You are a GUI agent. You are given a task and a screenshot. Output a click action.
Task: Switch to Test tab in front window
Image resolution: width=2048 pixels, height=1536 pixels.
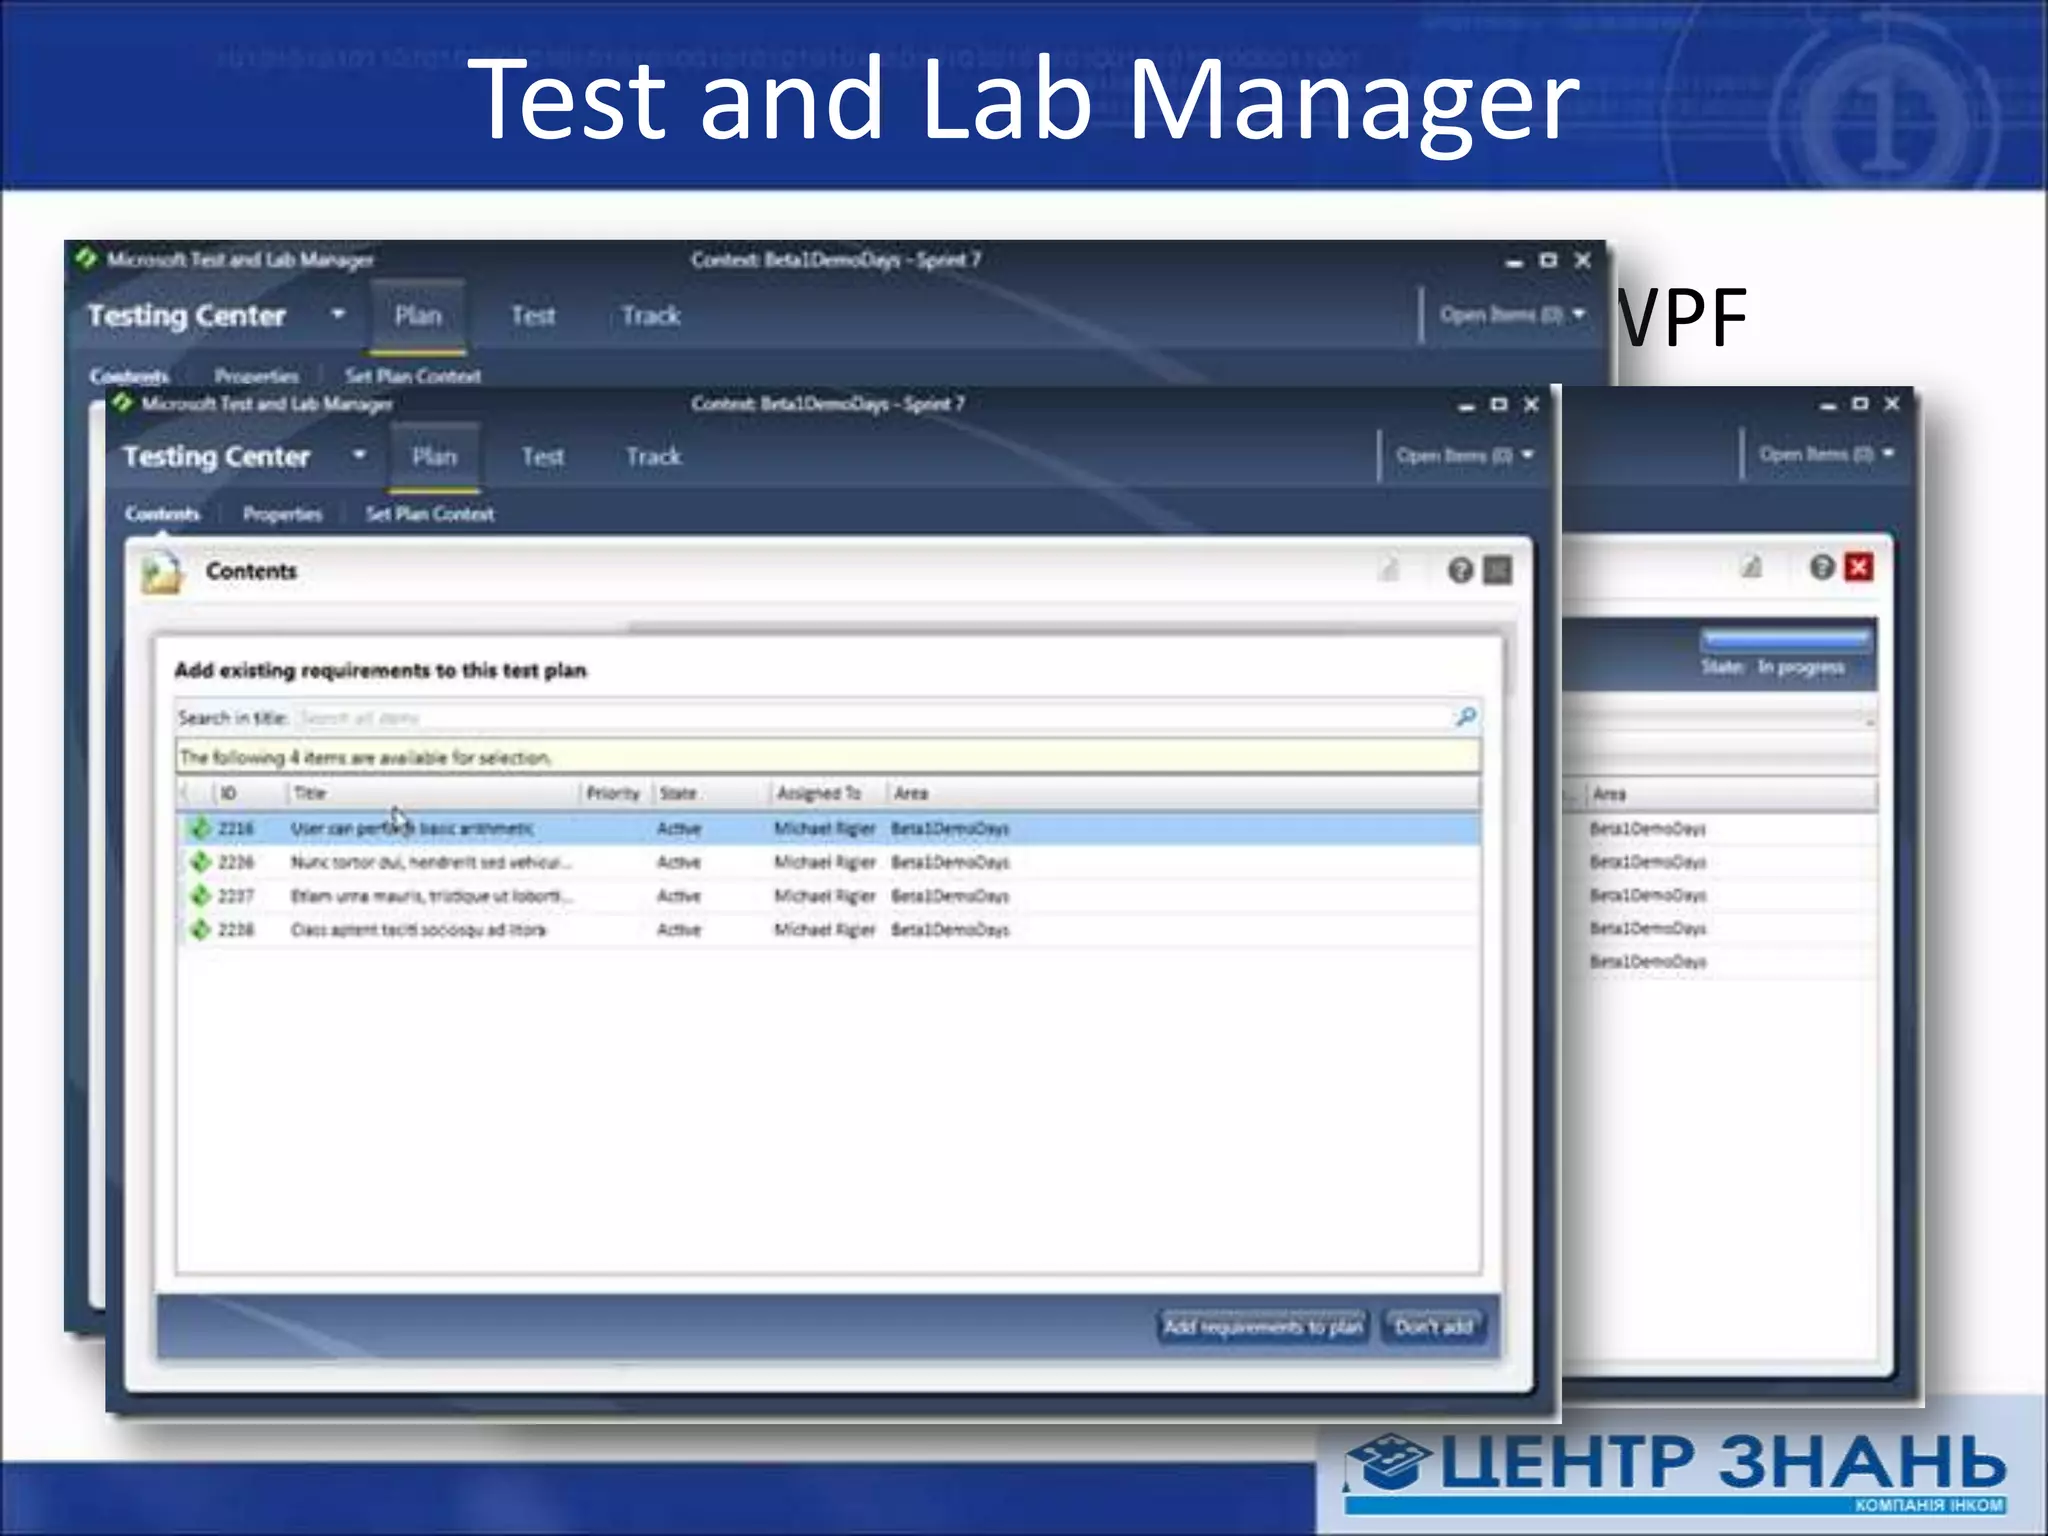543,457
